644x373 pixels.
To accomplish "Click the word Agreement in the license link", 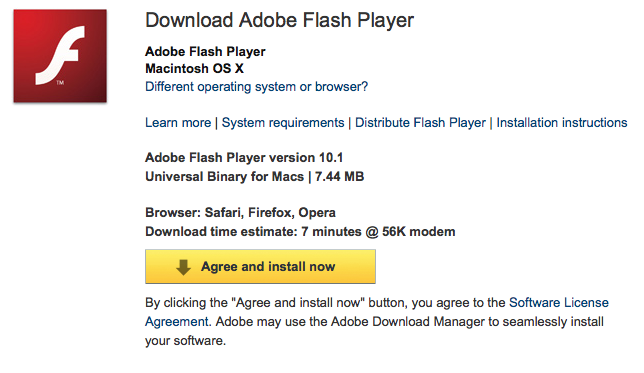I will click(177, 322).
